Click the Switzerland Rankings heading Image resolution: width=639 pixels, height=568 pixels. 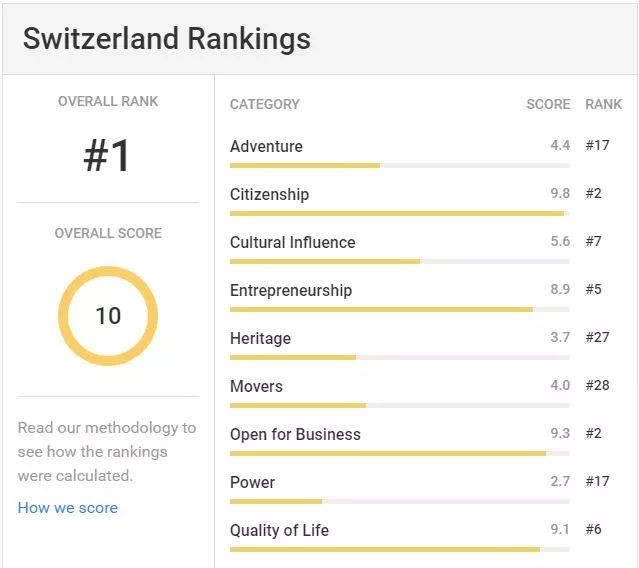coord(166,39)
